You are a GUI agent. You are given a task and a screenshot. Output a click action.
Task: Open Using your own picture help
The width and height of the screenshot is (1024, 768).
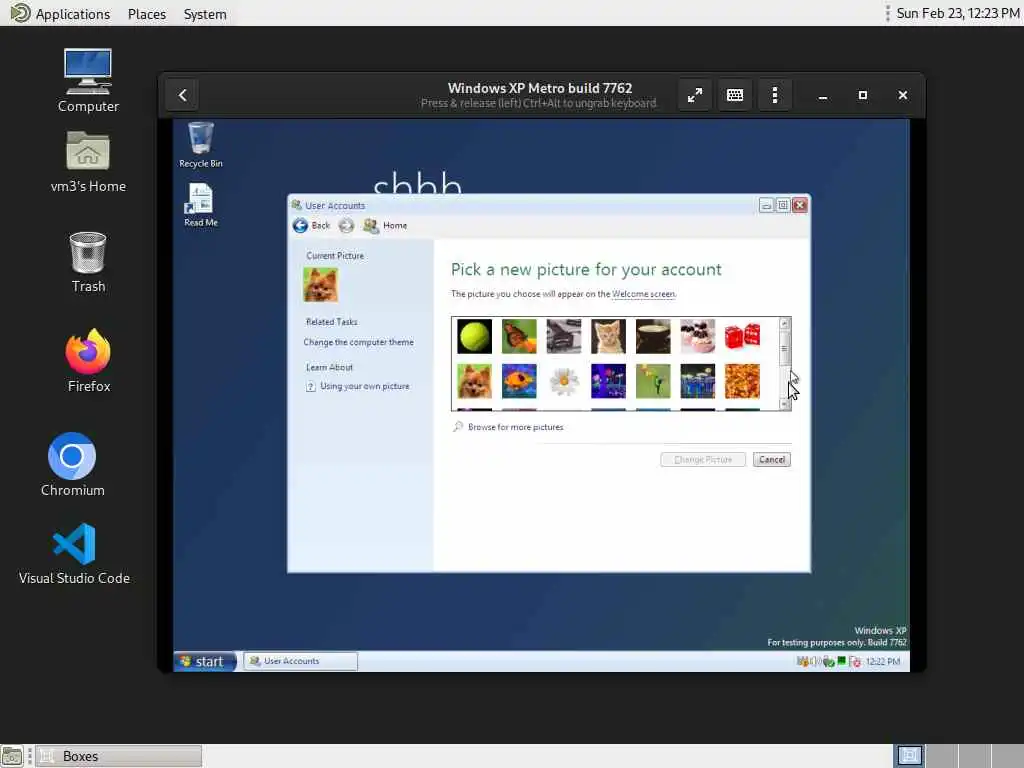pos(364,387)
